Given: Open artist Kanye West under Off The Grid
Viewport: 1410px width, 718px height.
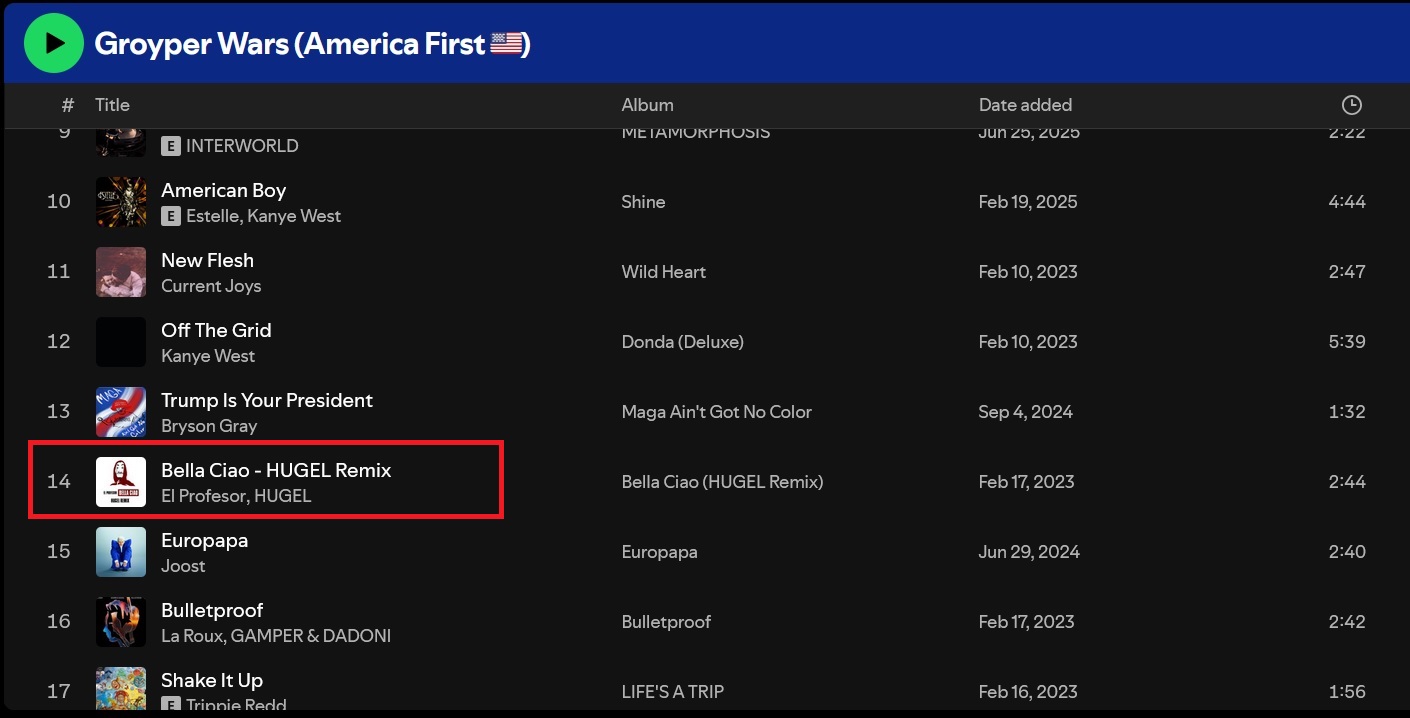Looking at the screenshot, I should 208,356.
